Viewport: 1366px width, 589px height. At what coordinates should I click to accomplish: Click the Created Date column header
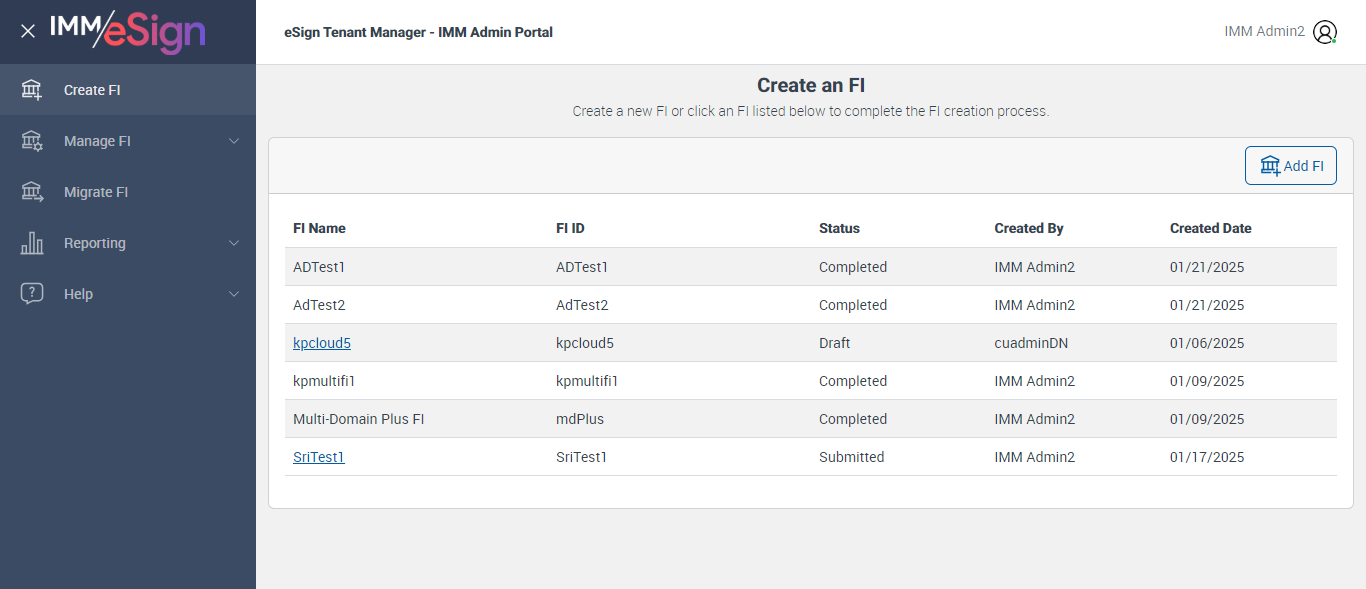pyautogui.click(x=1210, y=228)
